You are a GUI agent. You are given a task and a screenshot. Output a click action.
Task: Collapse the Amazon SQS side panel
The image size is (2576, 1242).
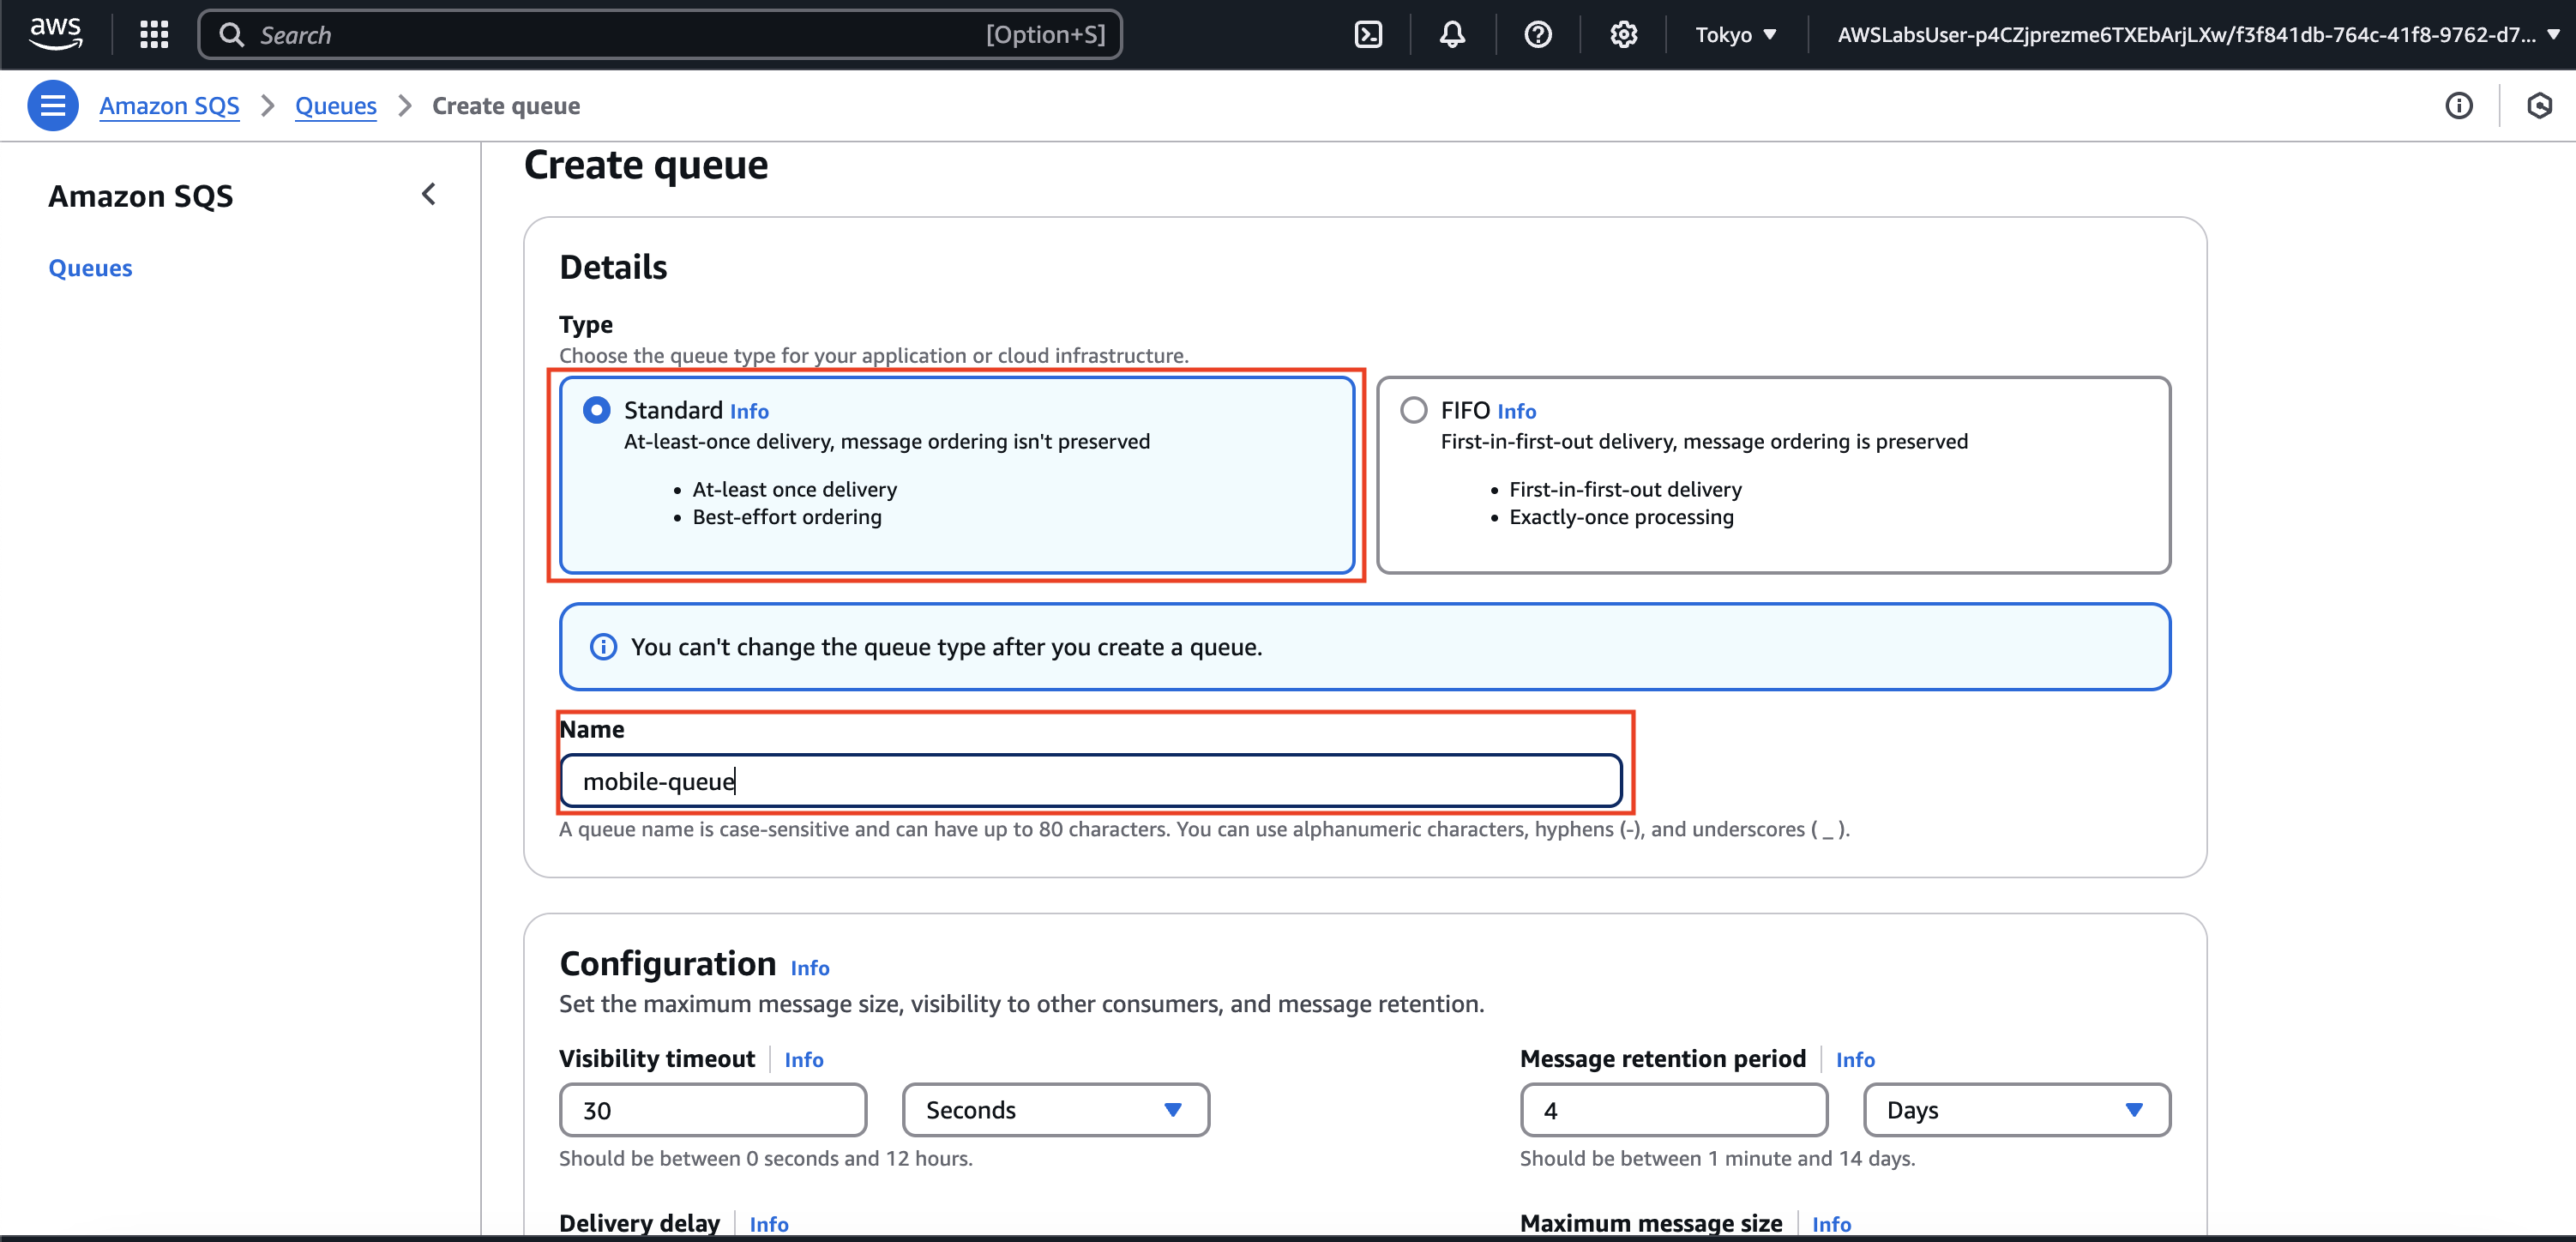tap(429, 194)
